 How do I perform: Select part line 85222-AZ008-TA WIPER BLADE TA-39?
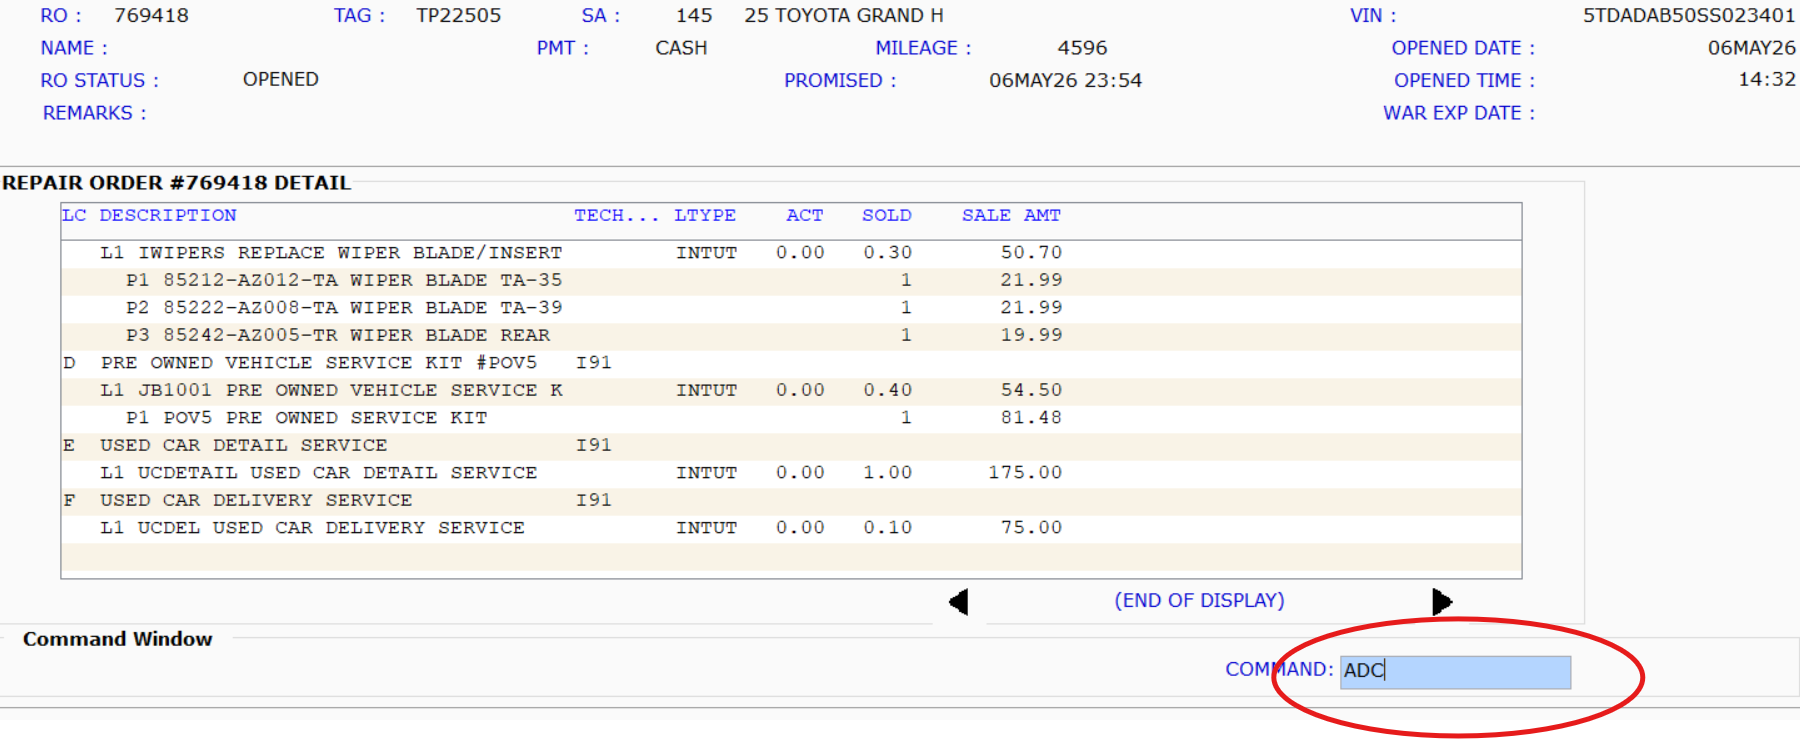click(x=791, y=308)
